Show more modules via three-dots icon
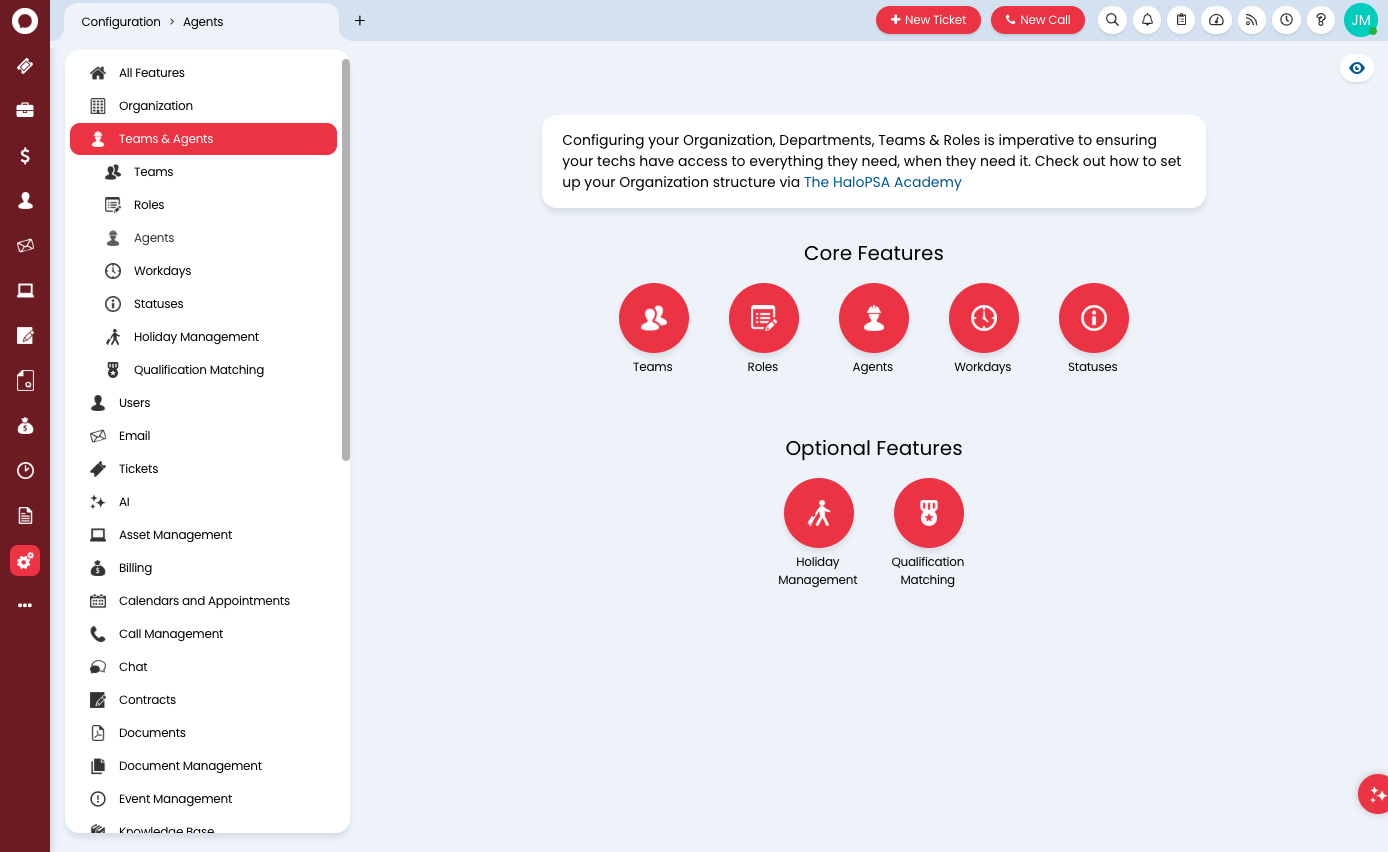Image resolution: width=1388 pixels, height=852 pixels. (25, 606)
